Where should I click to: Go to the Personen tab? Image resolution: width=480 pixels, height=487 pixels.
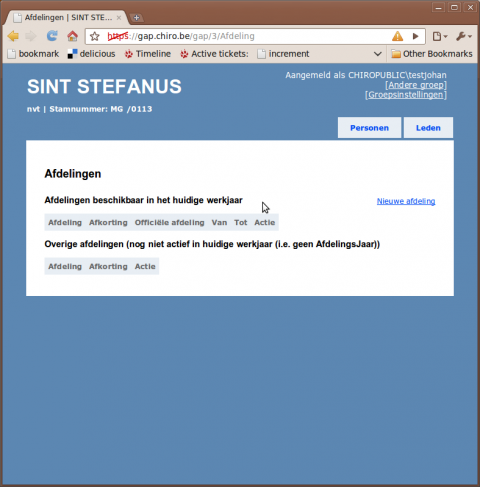369,128
